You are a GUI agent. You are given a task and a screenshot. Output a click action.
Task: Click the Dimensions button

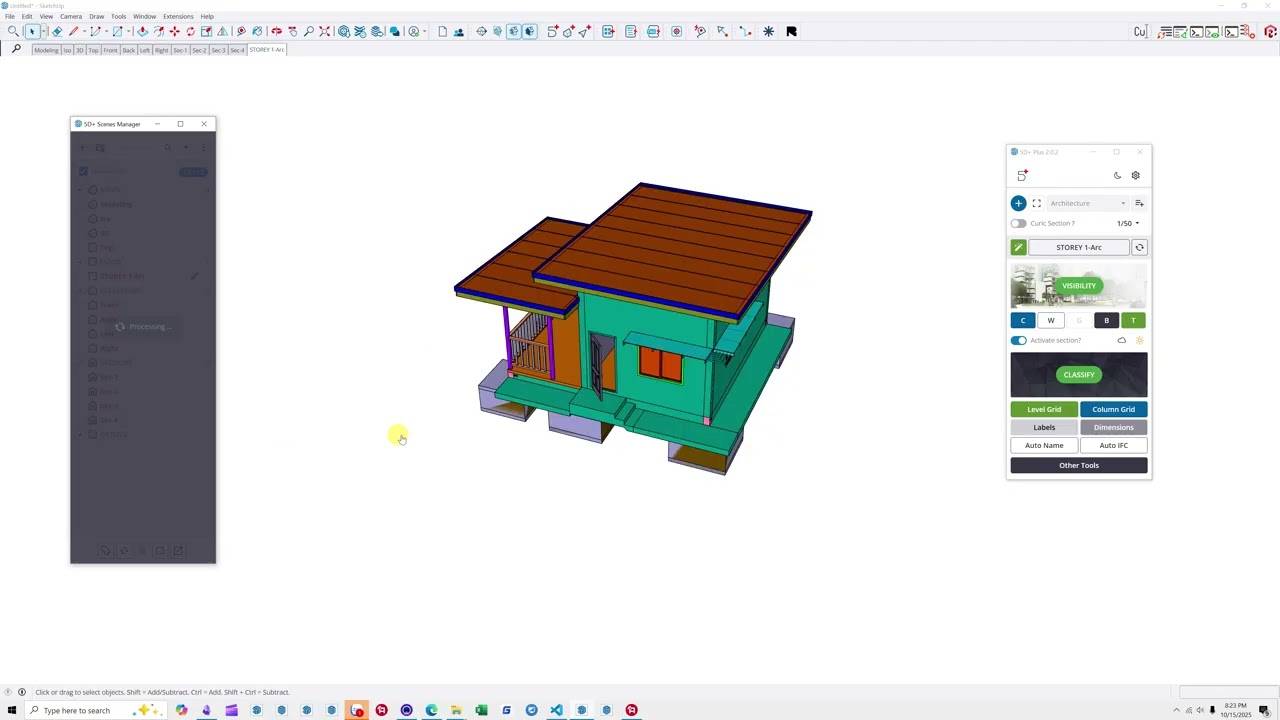click(x=1113, y=427)
